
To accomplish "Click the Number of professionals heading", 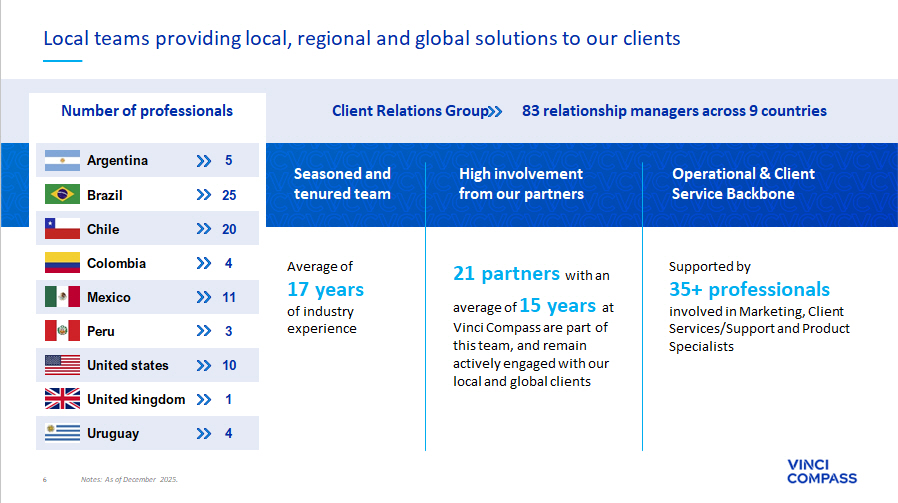I will click(x=147, y=111).
